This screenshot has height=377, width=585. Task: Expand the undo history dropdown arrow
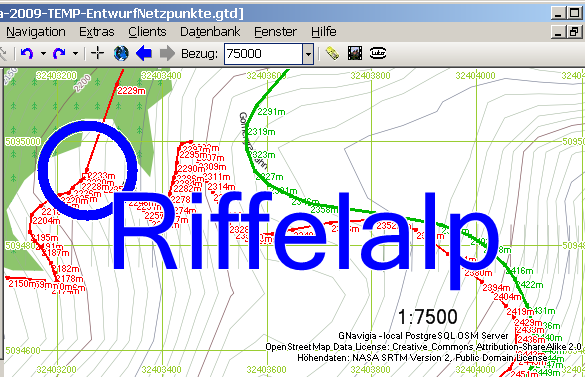(43, 54)
